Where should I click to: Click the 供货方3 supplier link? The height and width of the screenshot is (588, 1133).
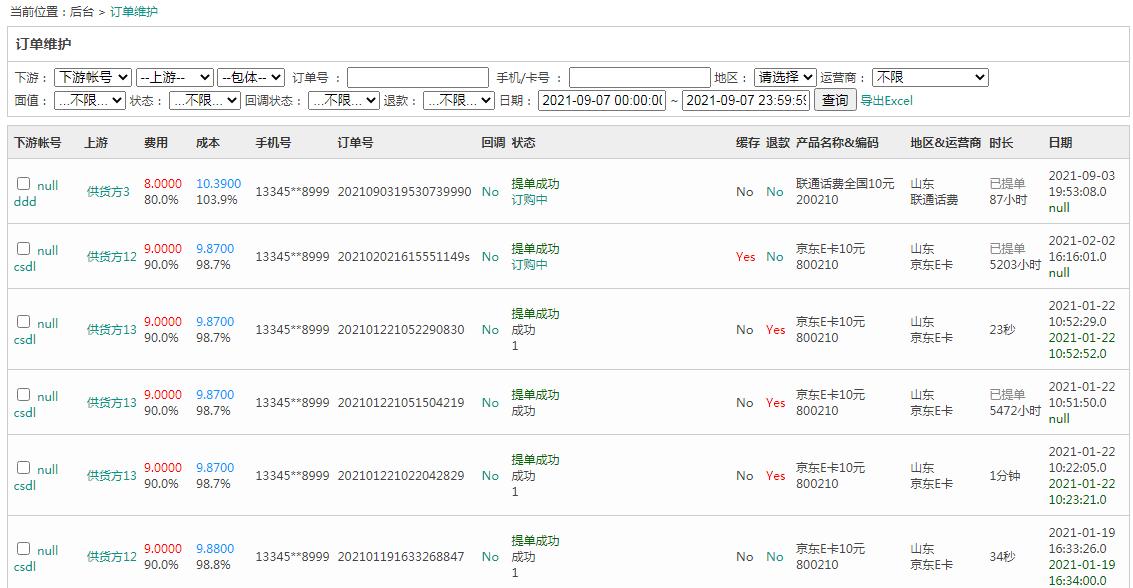(x=108, y=192)
